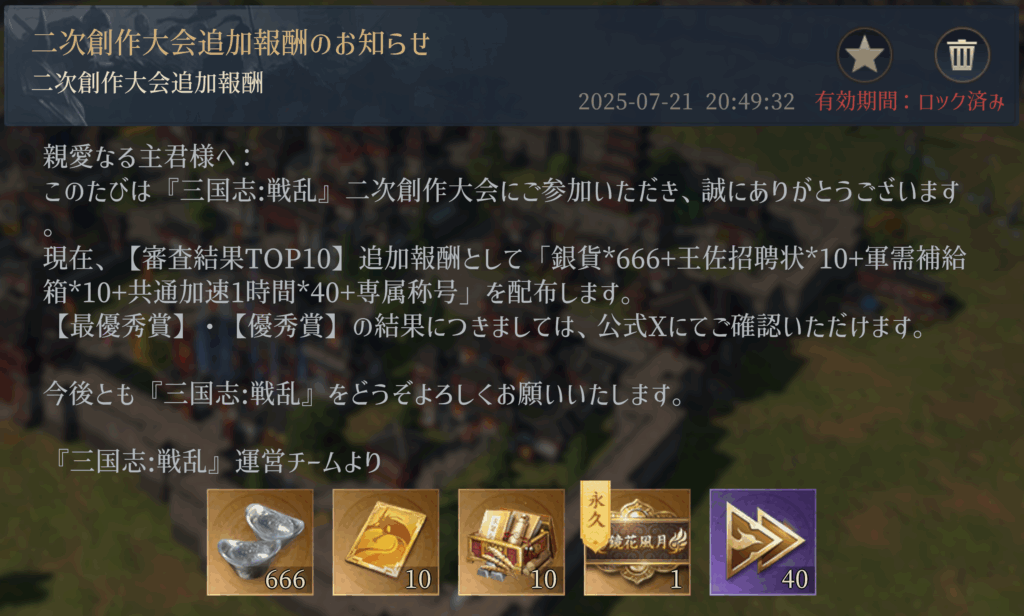1024x616 pixels.
Task: Click the 666 quantity on silver reward
Action: [x=285, y=579]
